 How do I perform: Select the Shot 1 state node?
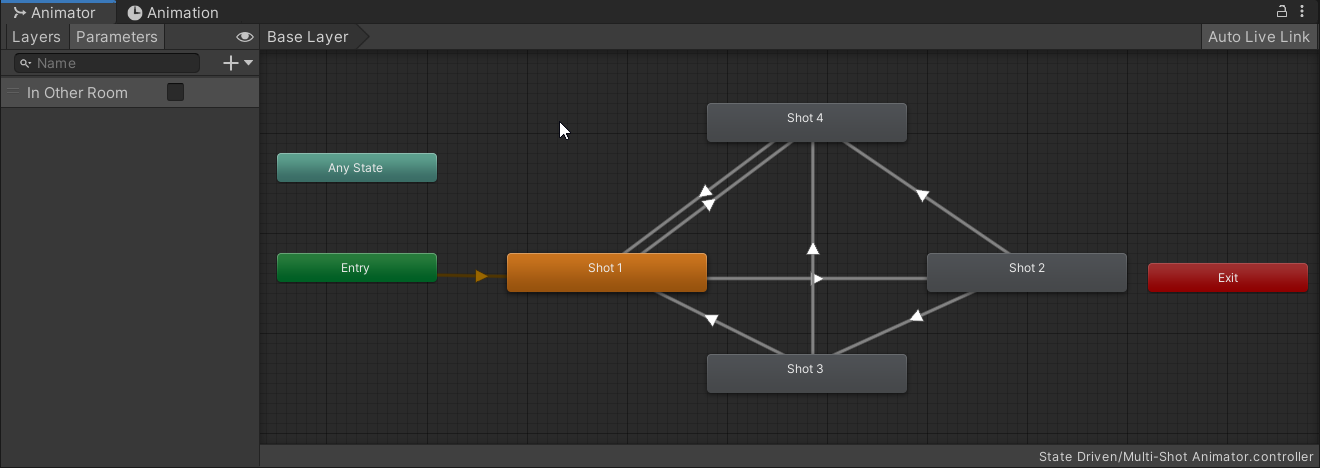[606, 272]
